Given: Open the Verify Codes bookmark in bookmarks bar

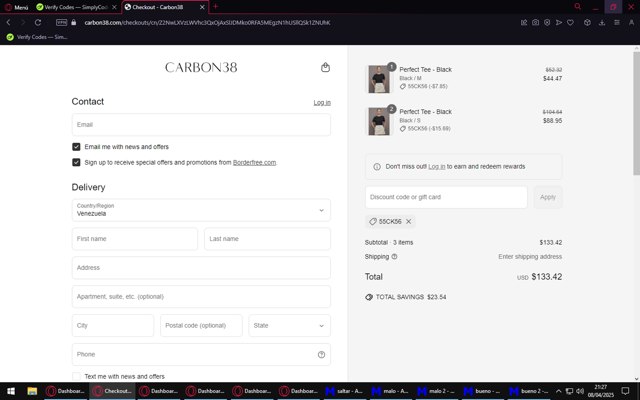Looking at the screenshot, I should pos(37,37).
